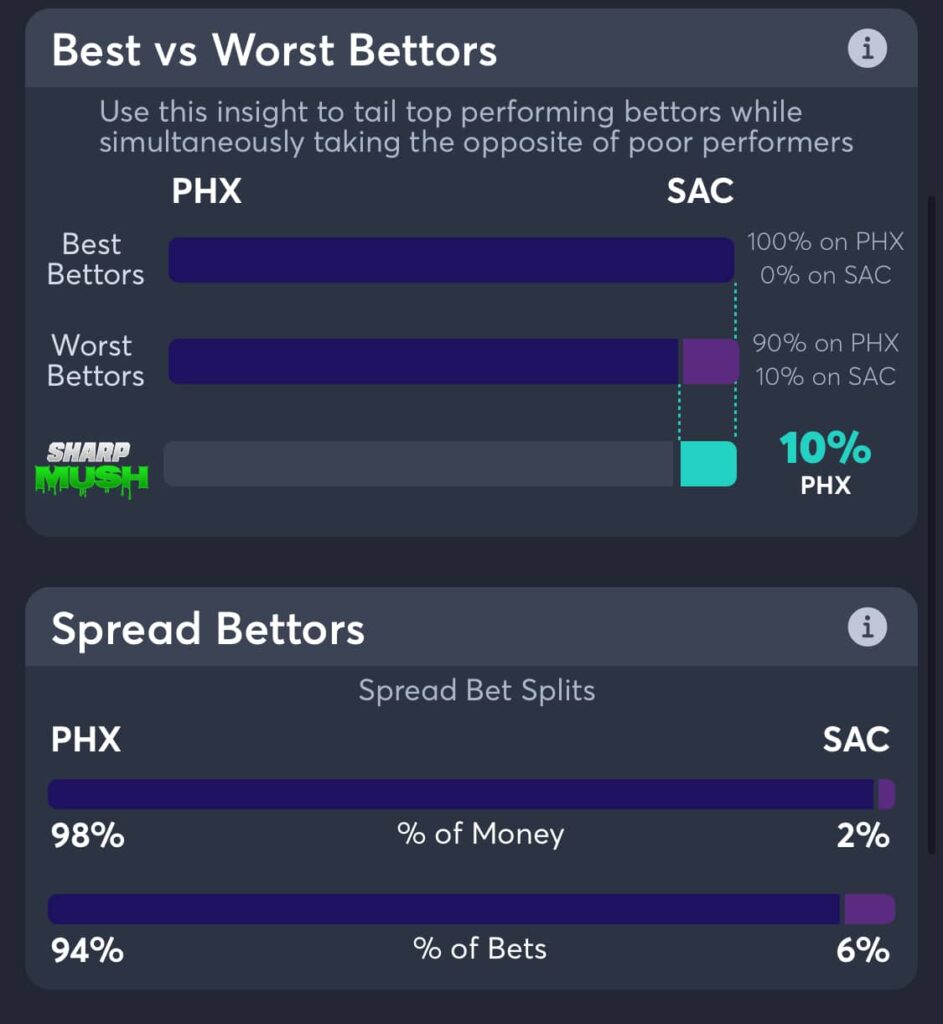Open info tooltip for Spread Bettors

click(868, 627)
